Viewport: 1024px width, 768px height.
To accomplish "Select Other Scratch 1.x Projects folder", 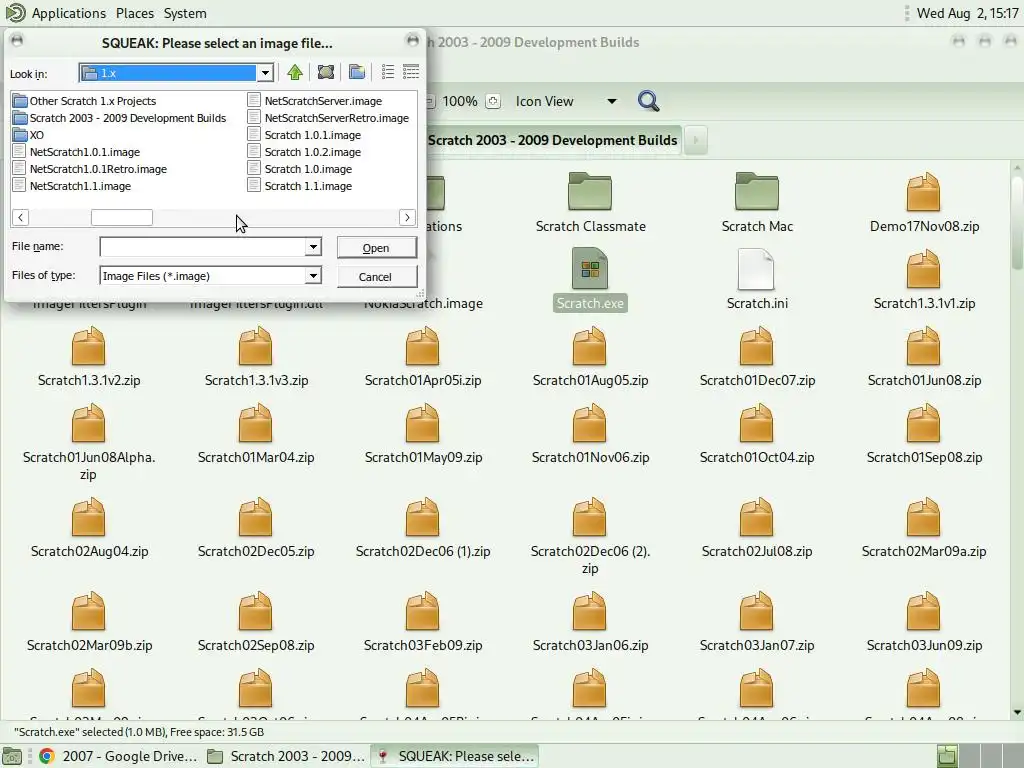I will tap(85, 101).
